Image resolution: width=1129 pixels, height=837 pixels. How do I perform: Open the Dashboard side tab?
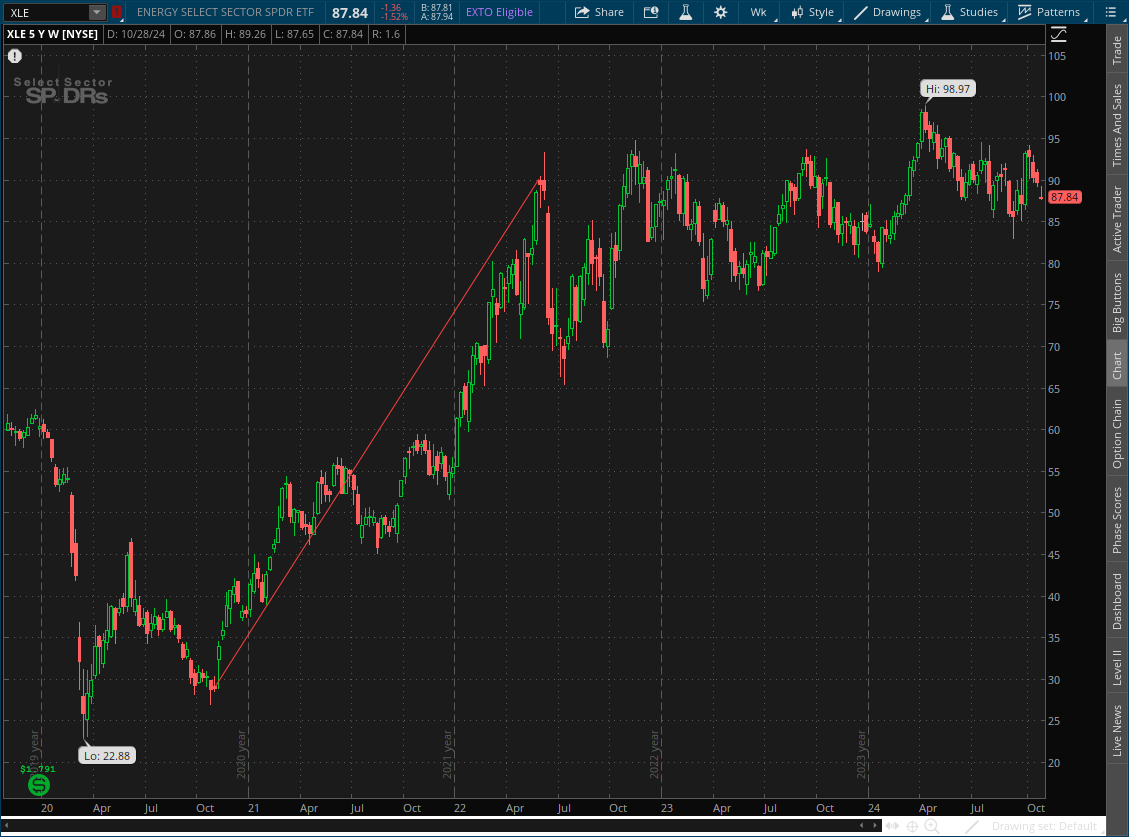[1117, 601]
